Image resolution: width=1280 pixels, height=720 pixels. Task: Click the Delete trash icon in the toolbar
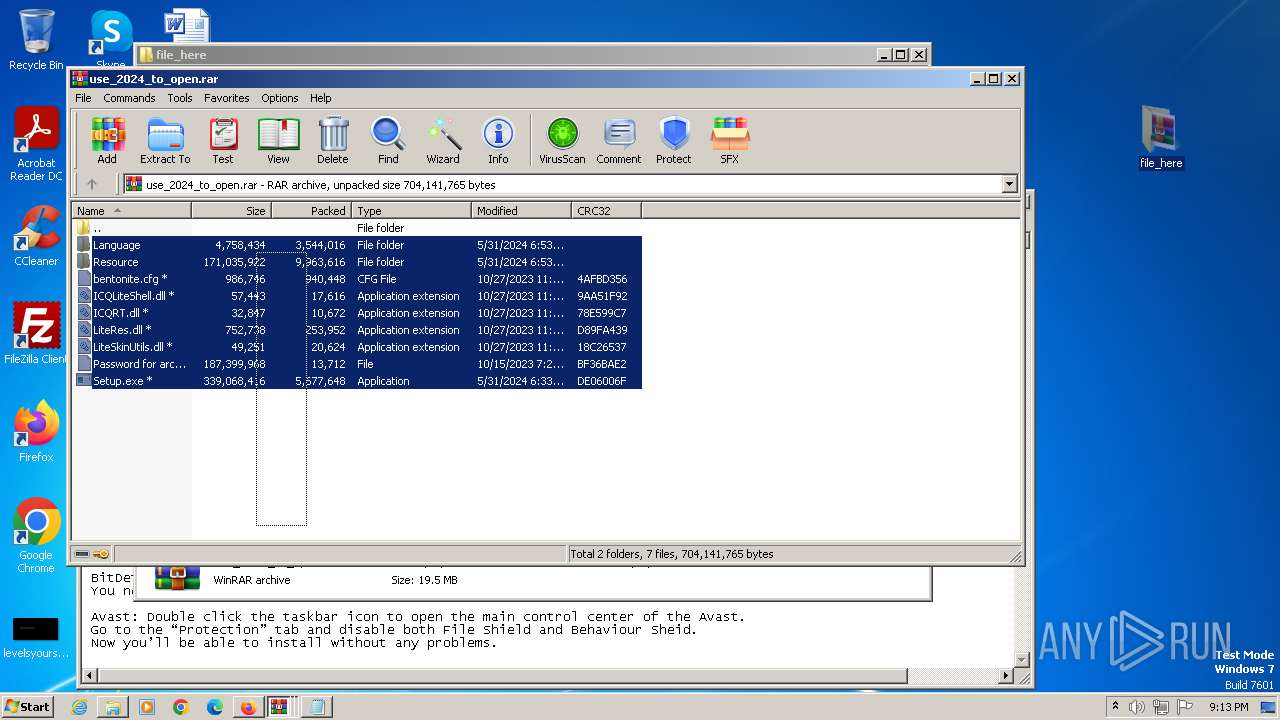pyautogui.click(x=333, y=140)
